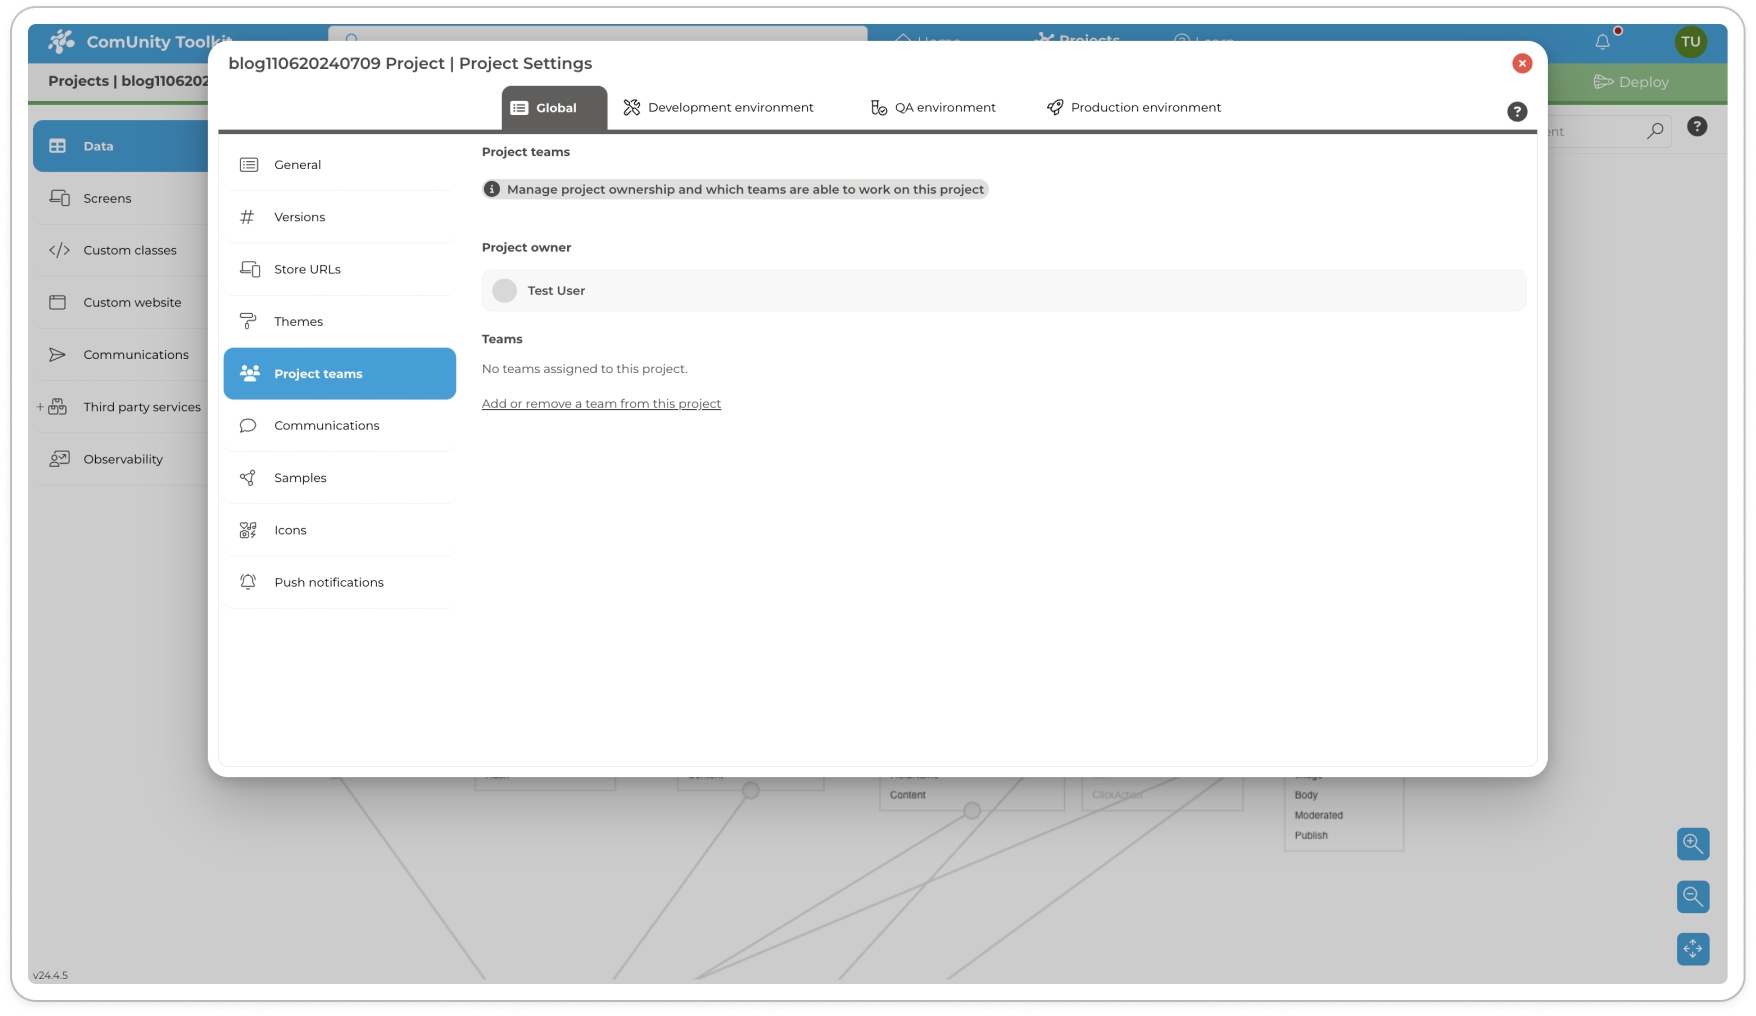Click the fit-to-screen arrows button
Screen dimensions: 1756x1016
point(1692,948)
